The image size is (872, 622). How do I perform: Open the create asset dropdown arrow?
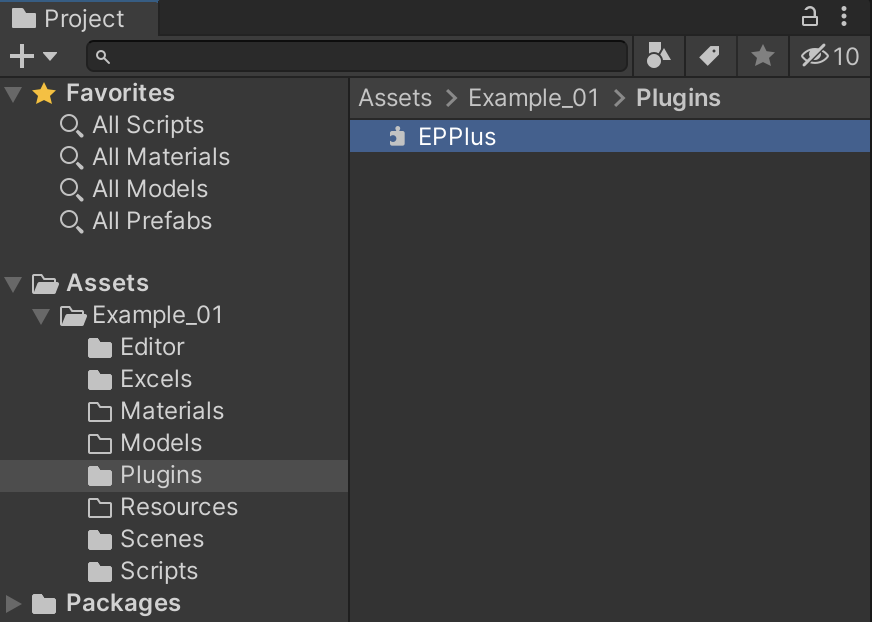click(x=50, y=56)
